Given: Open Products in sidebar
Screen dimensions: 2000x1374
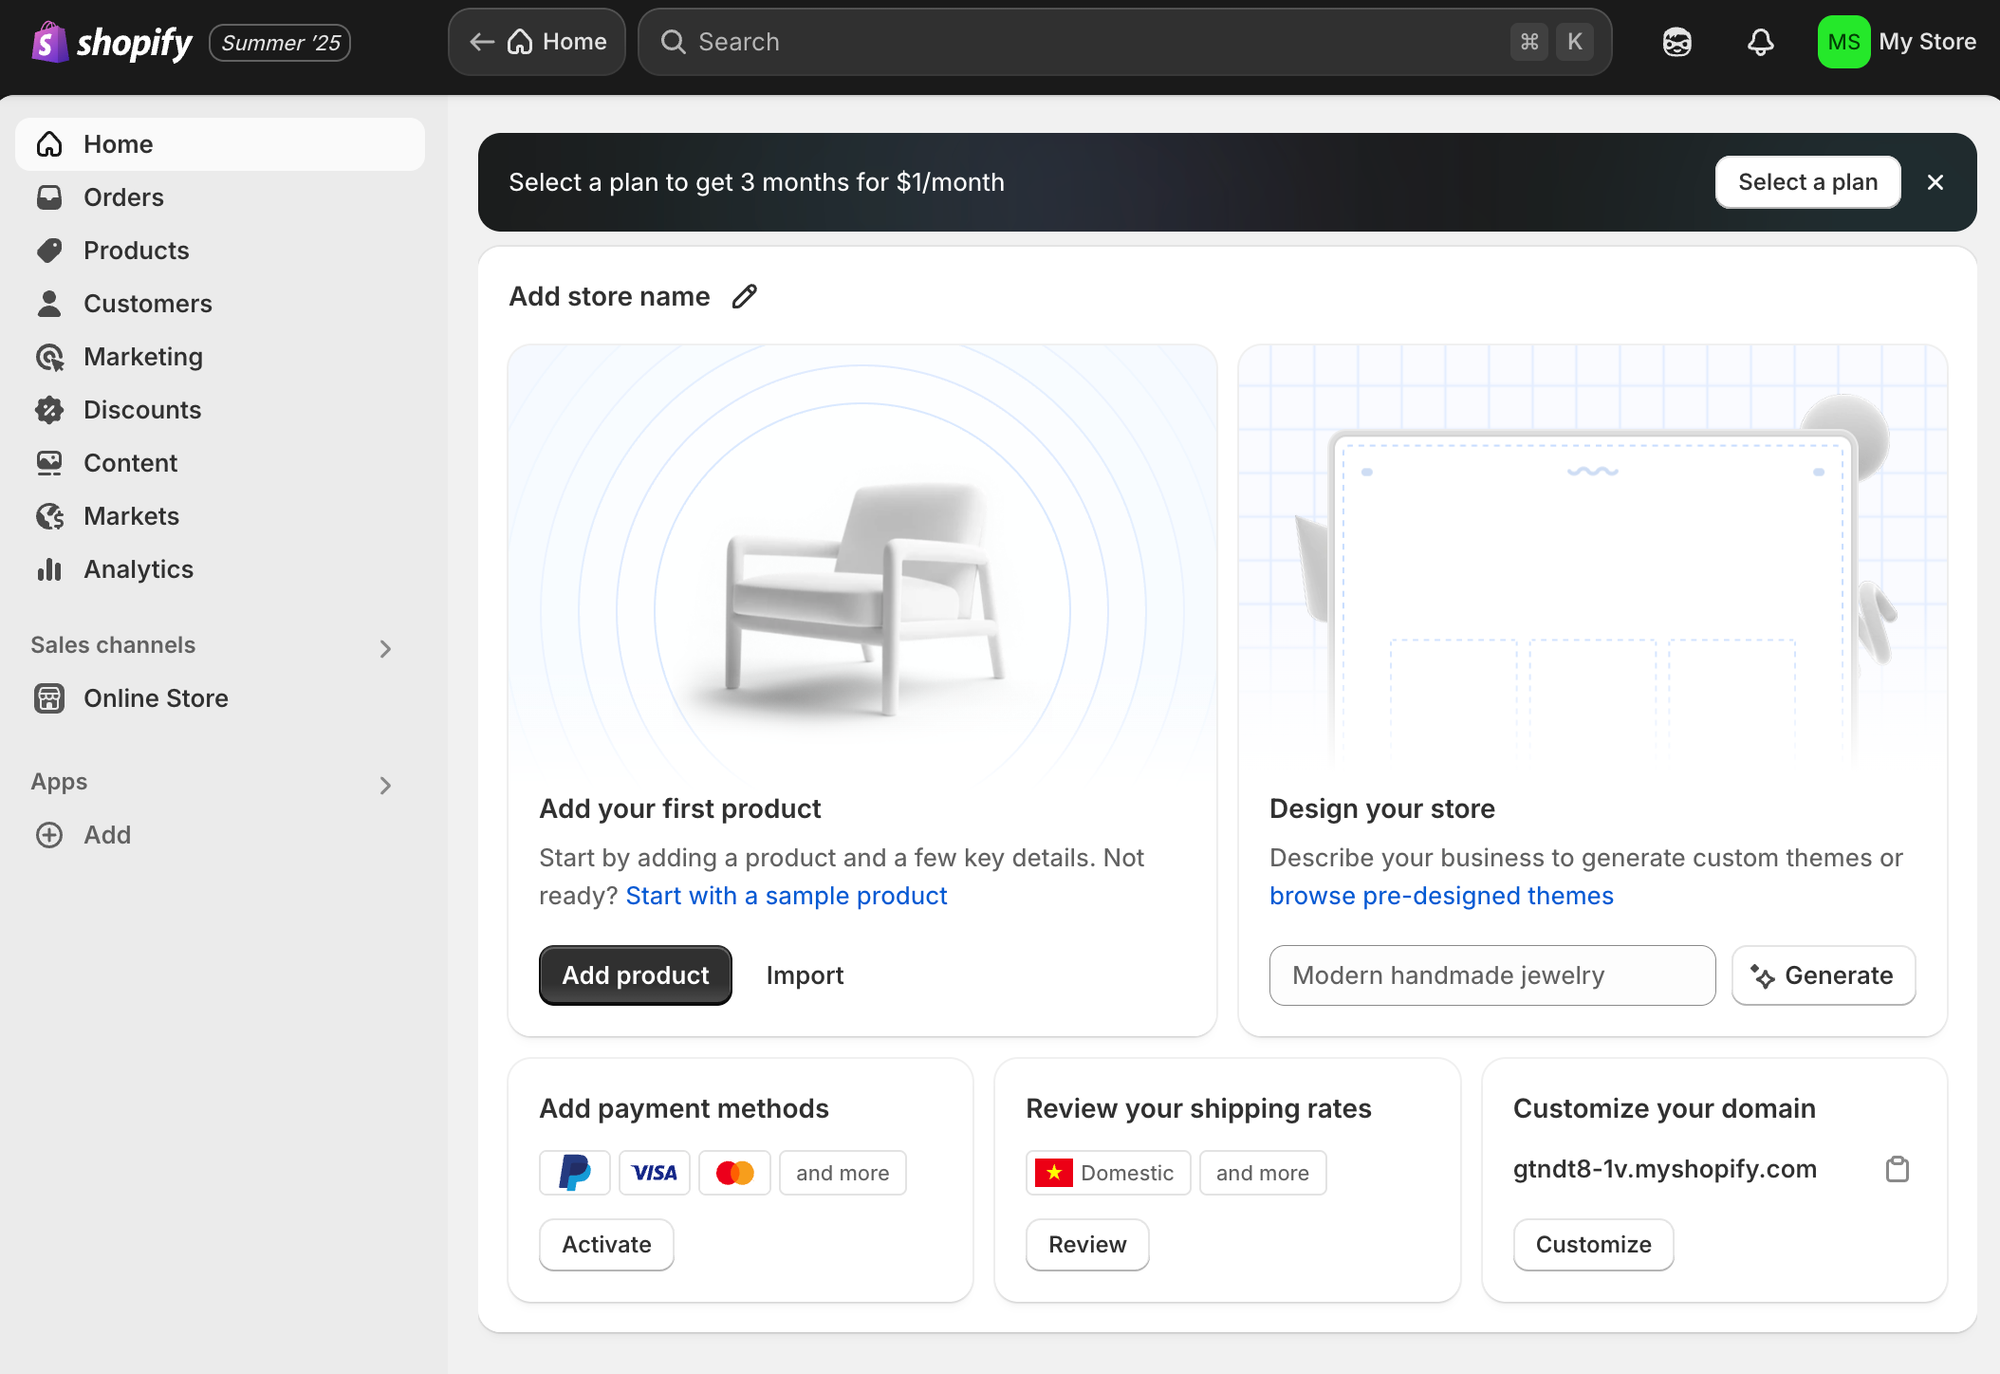Looking at the screenshot, I should 220,250.
